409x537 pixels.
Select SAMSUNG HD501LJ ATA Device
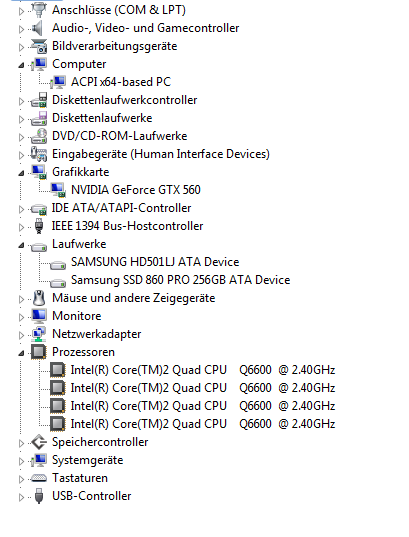pos(155,262)
